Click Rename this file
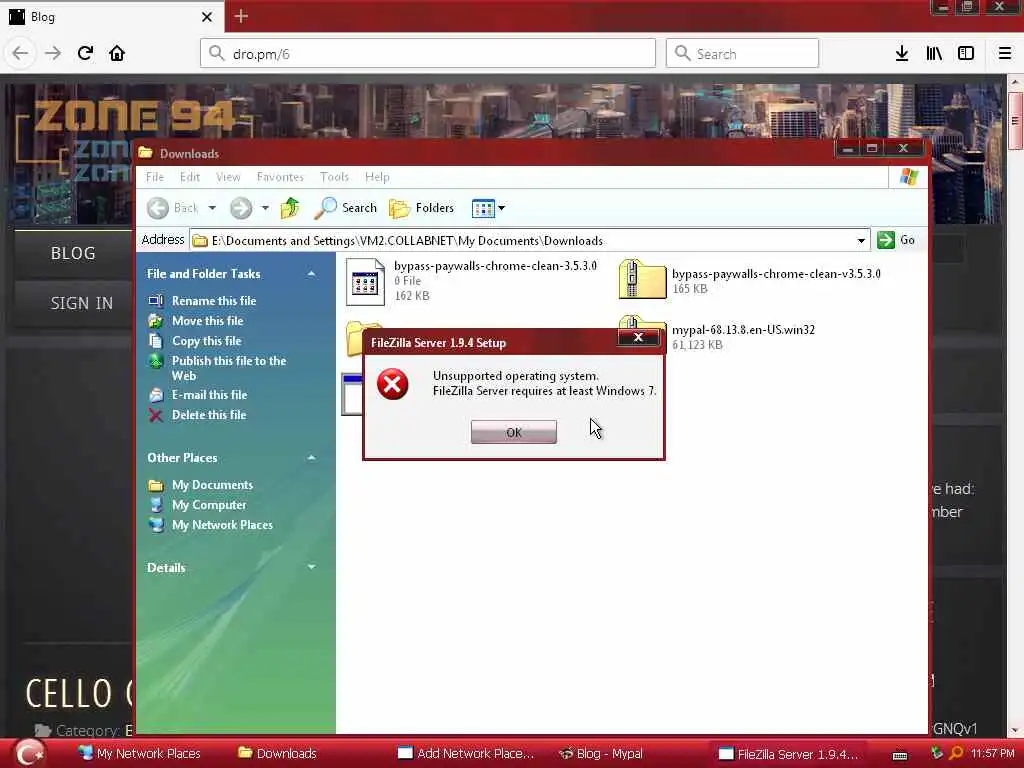 (214, 301)
